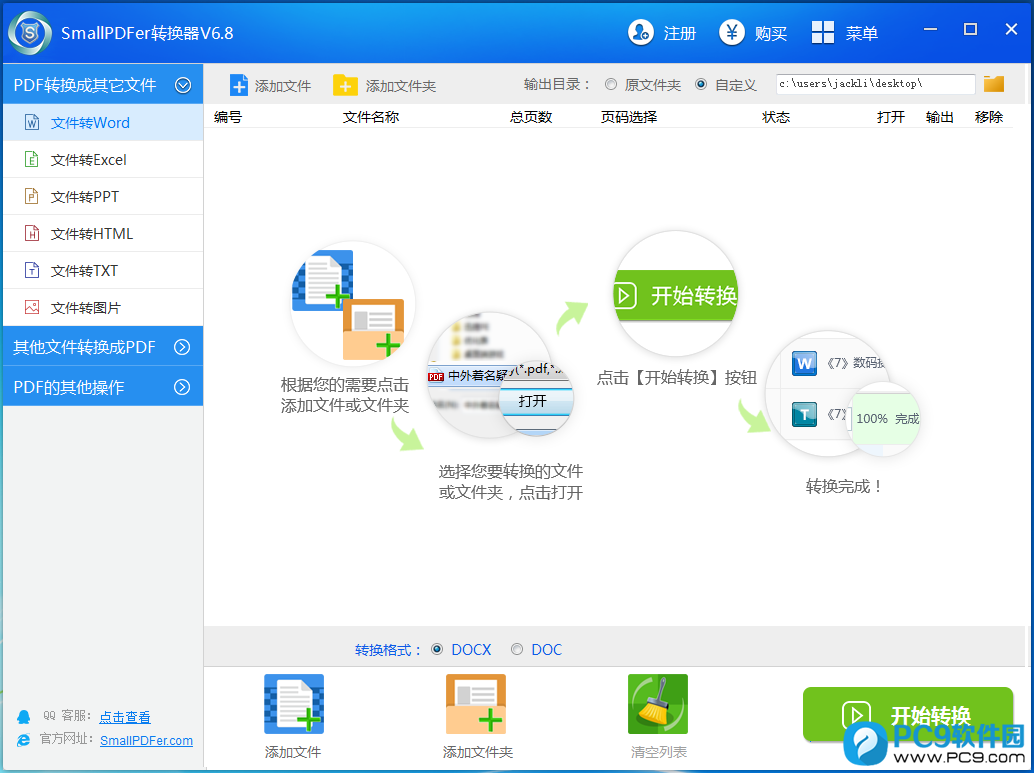This screenshot has height=773, width=1034.
Task: Click the PPT file icon in sidebar
Action: click(32, 197)
